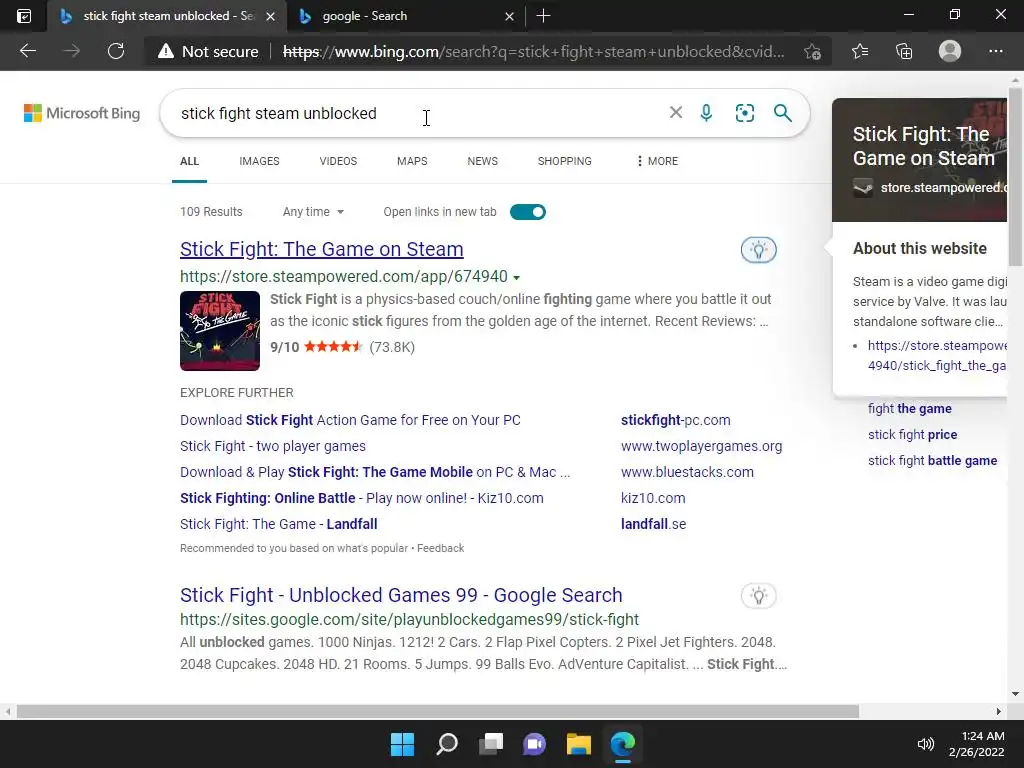Open Download Stick Fight Action Game link
Image resolution: width=1024 pixels, height=768 pixels.
tap(350, 420)
